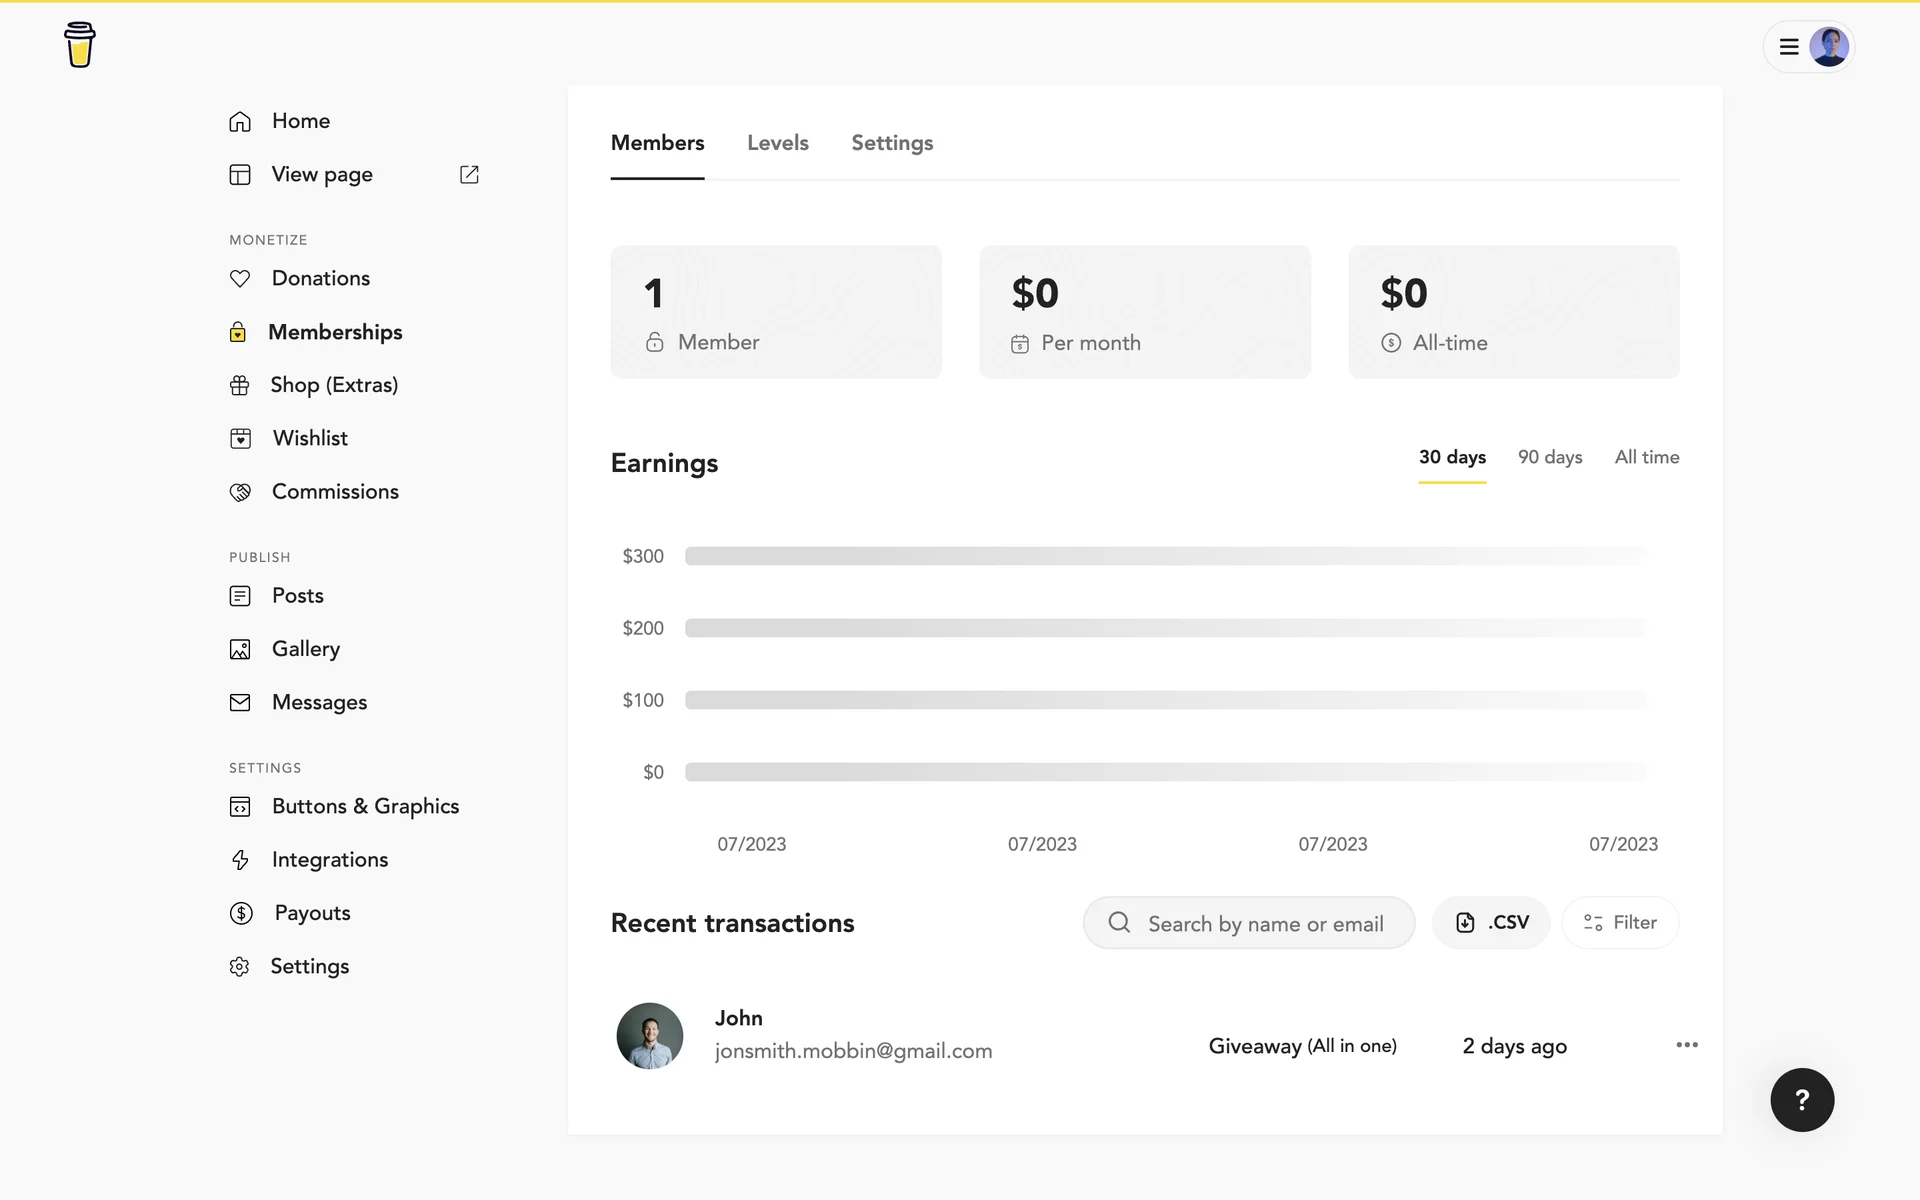This screenshot has height=1200, width=1920.
Task: Click John's profile photo thumbnail
Action: 650,1036
